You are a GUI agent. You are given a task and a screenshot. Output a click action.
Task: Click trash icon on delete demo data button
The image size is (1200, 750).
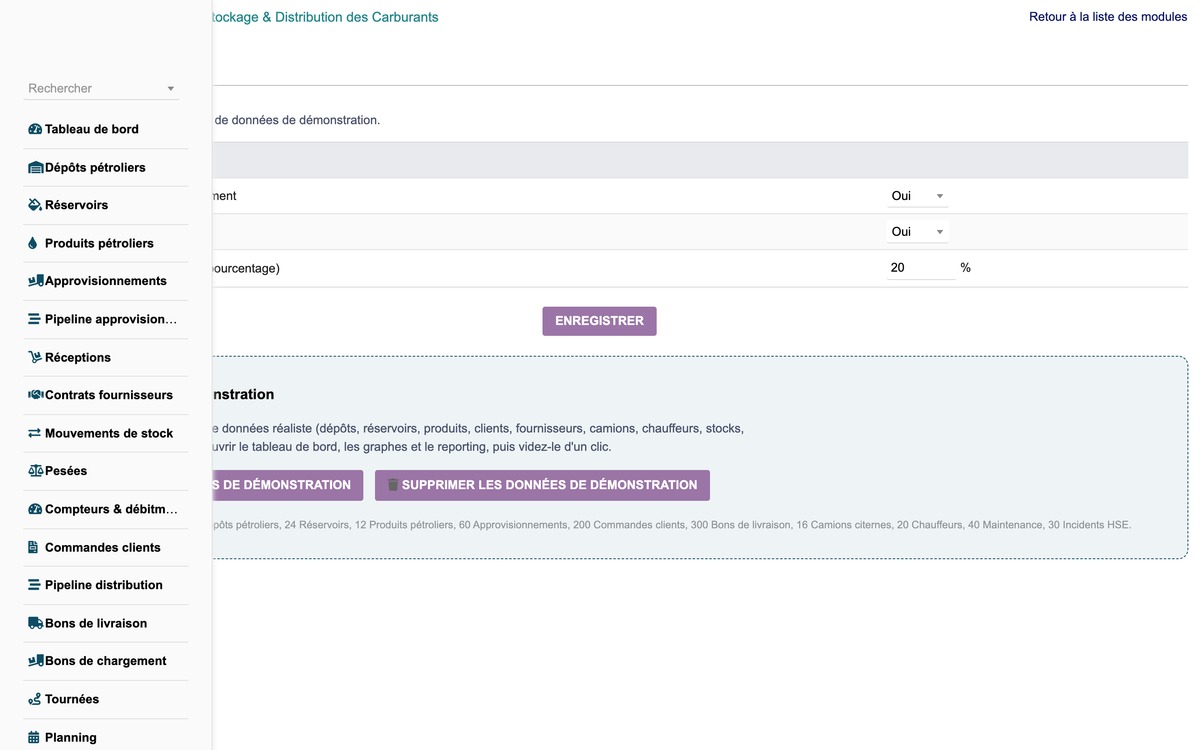(393, 485)
